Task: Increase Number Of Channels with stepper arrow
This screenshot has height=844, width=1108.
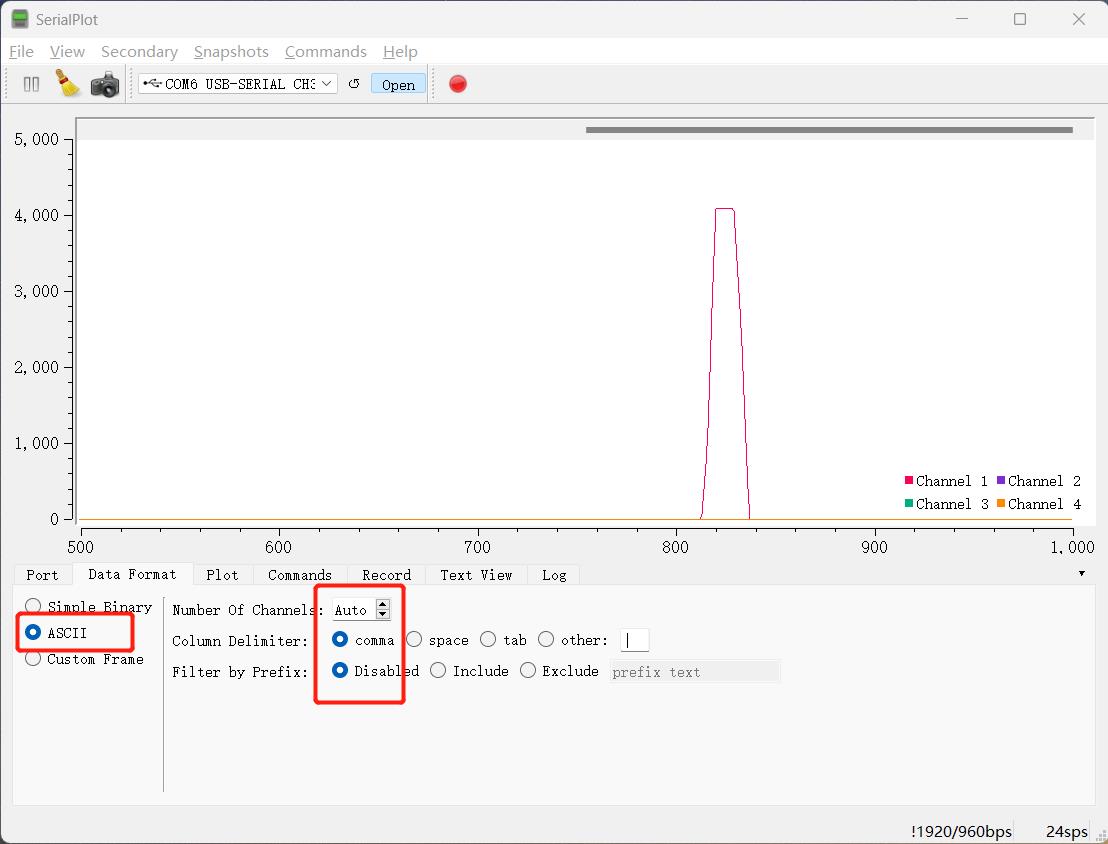Action: [383, 604]
